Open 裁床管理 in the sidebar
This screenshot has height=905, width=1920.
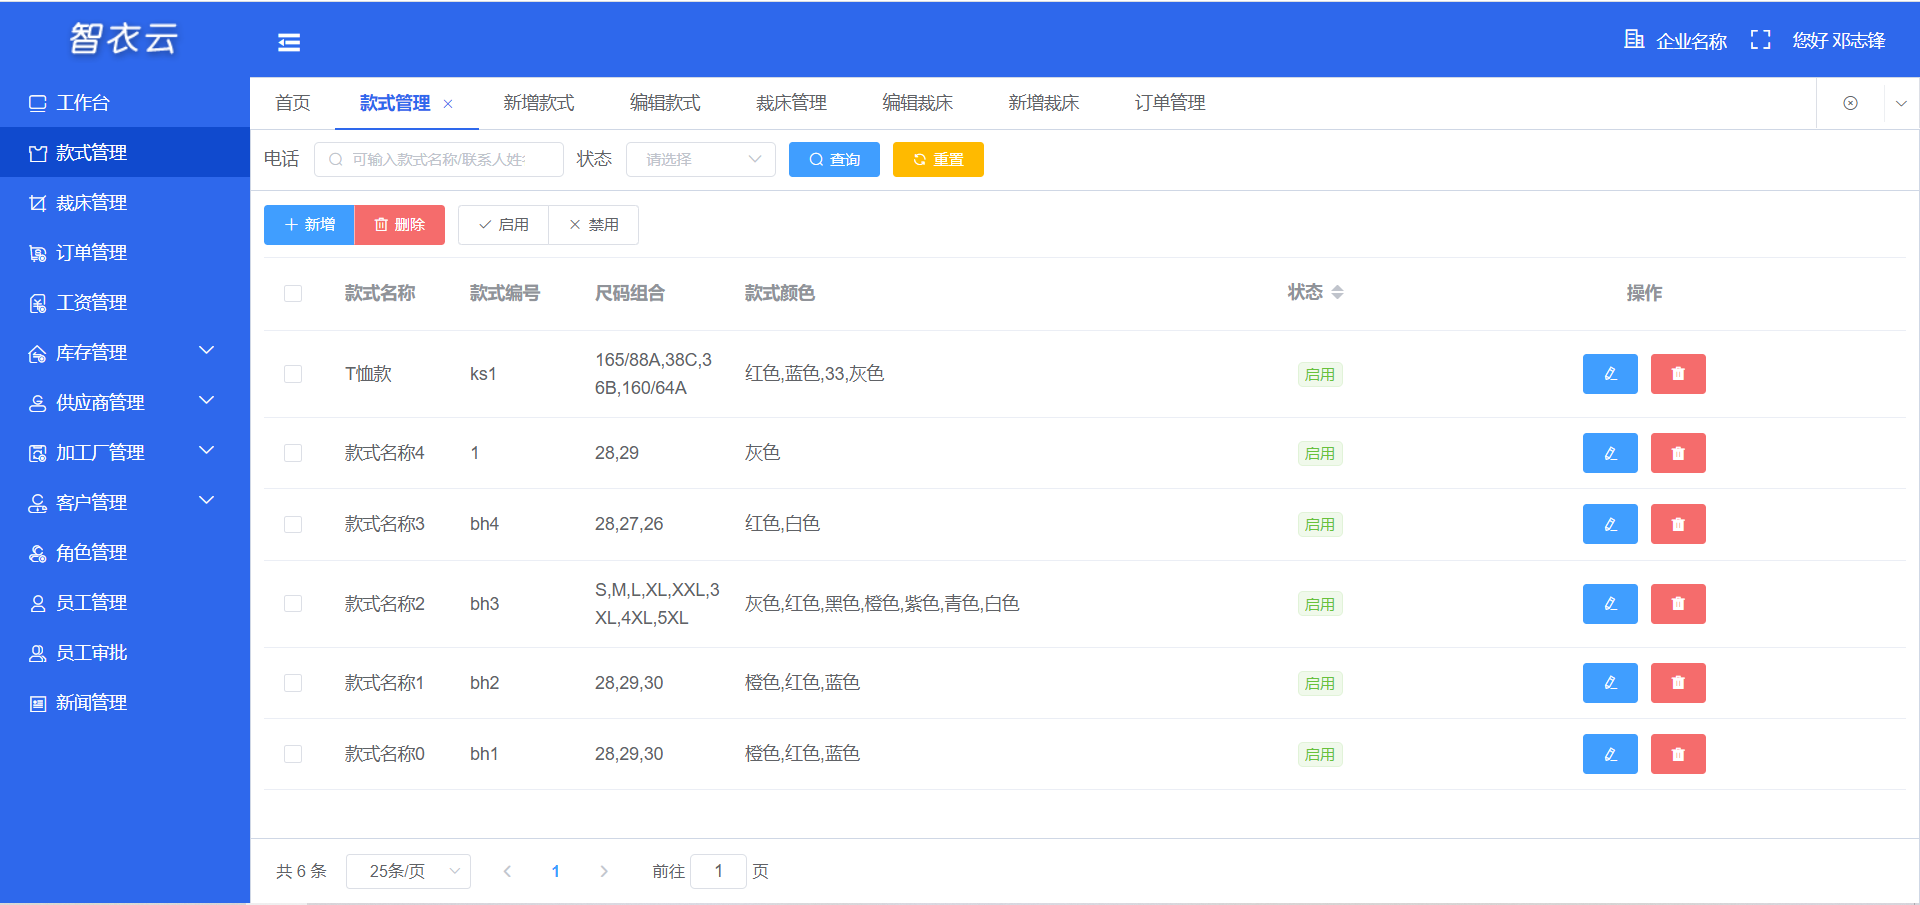coord(125,202)
